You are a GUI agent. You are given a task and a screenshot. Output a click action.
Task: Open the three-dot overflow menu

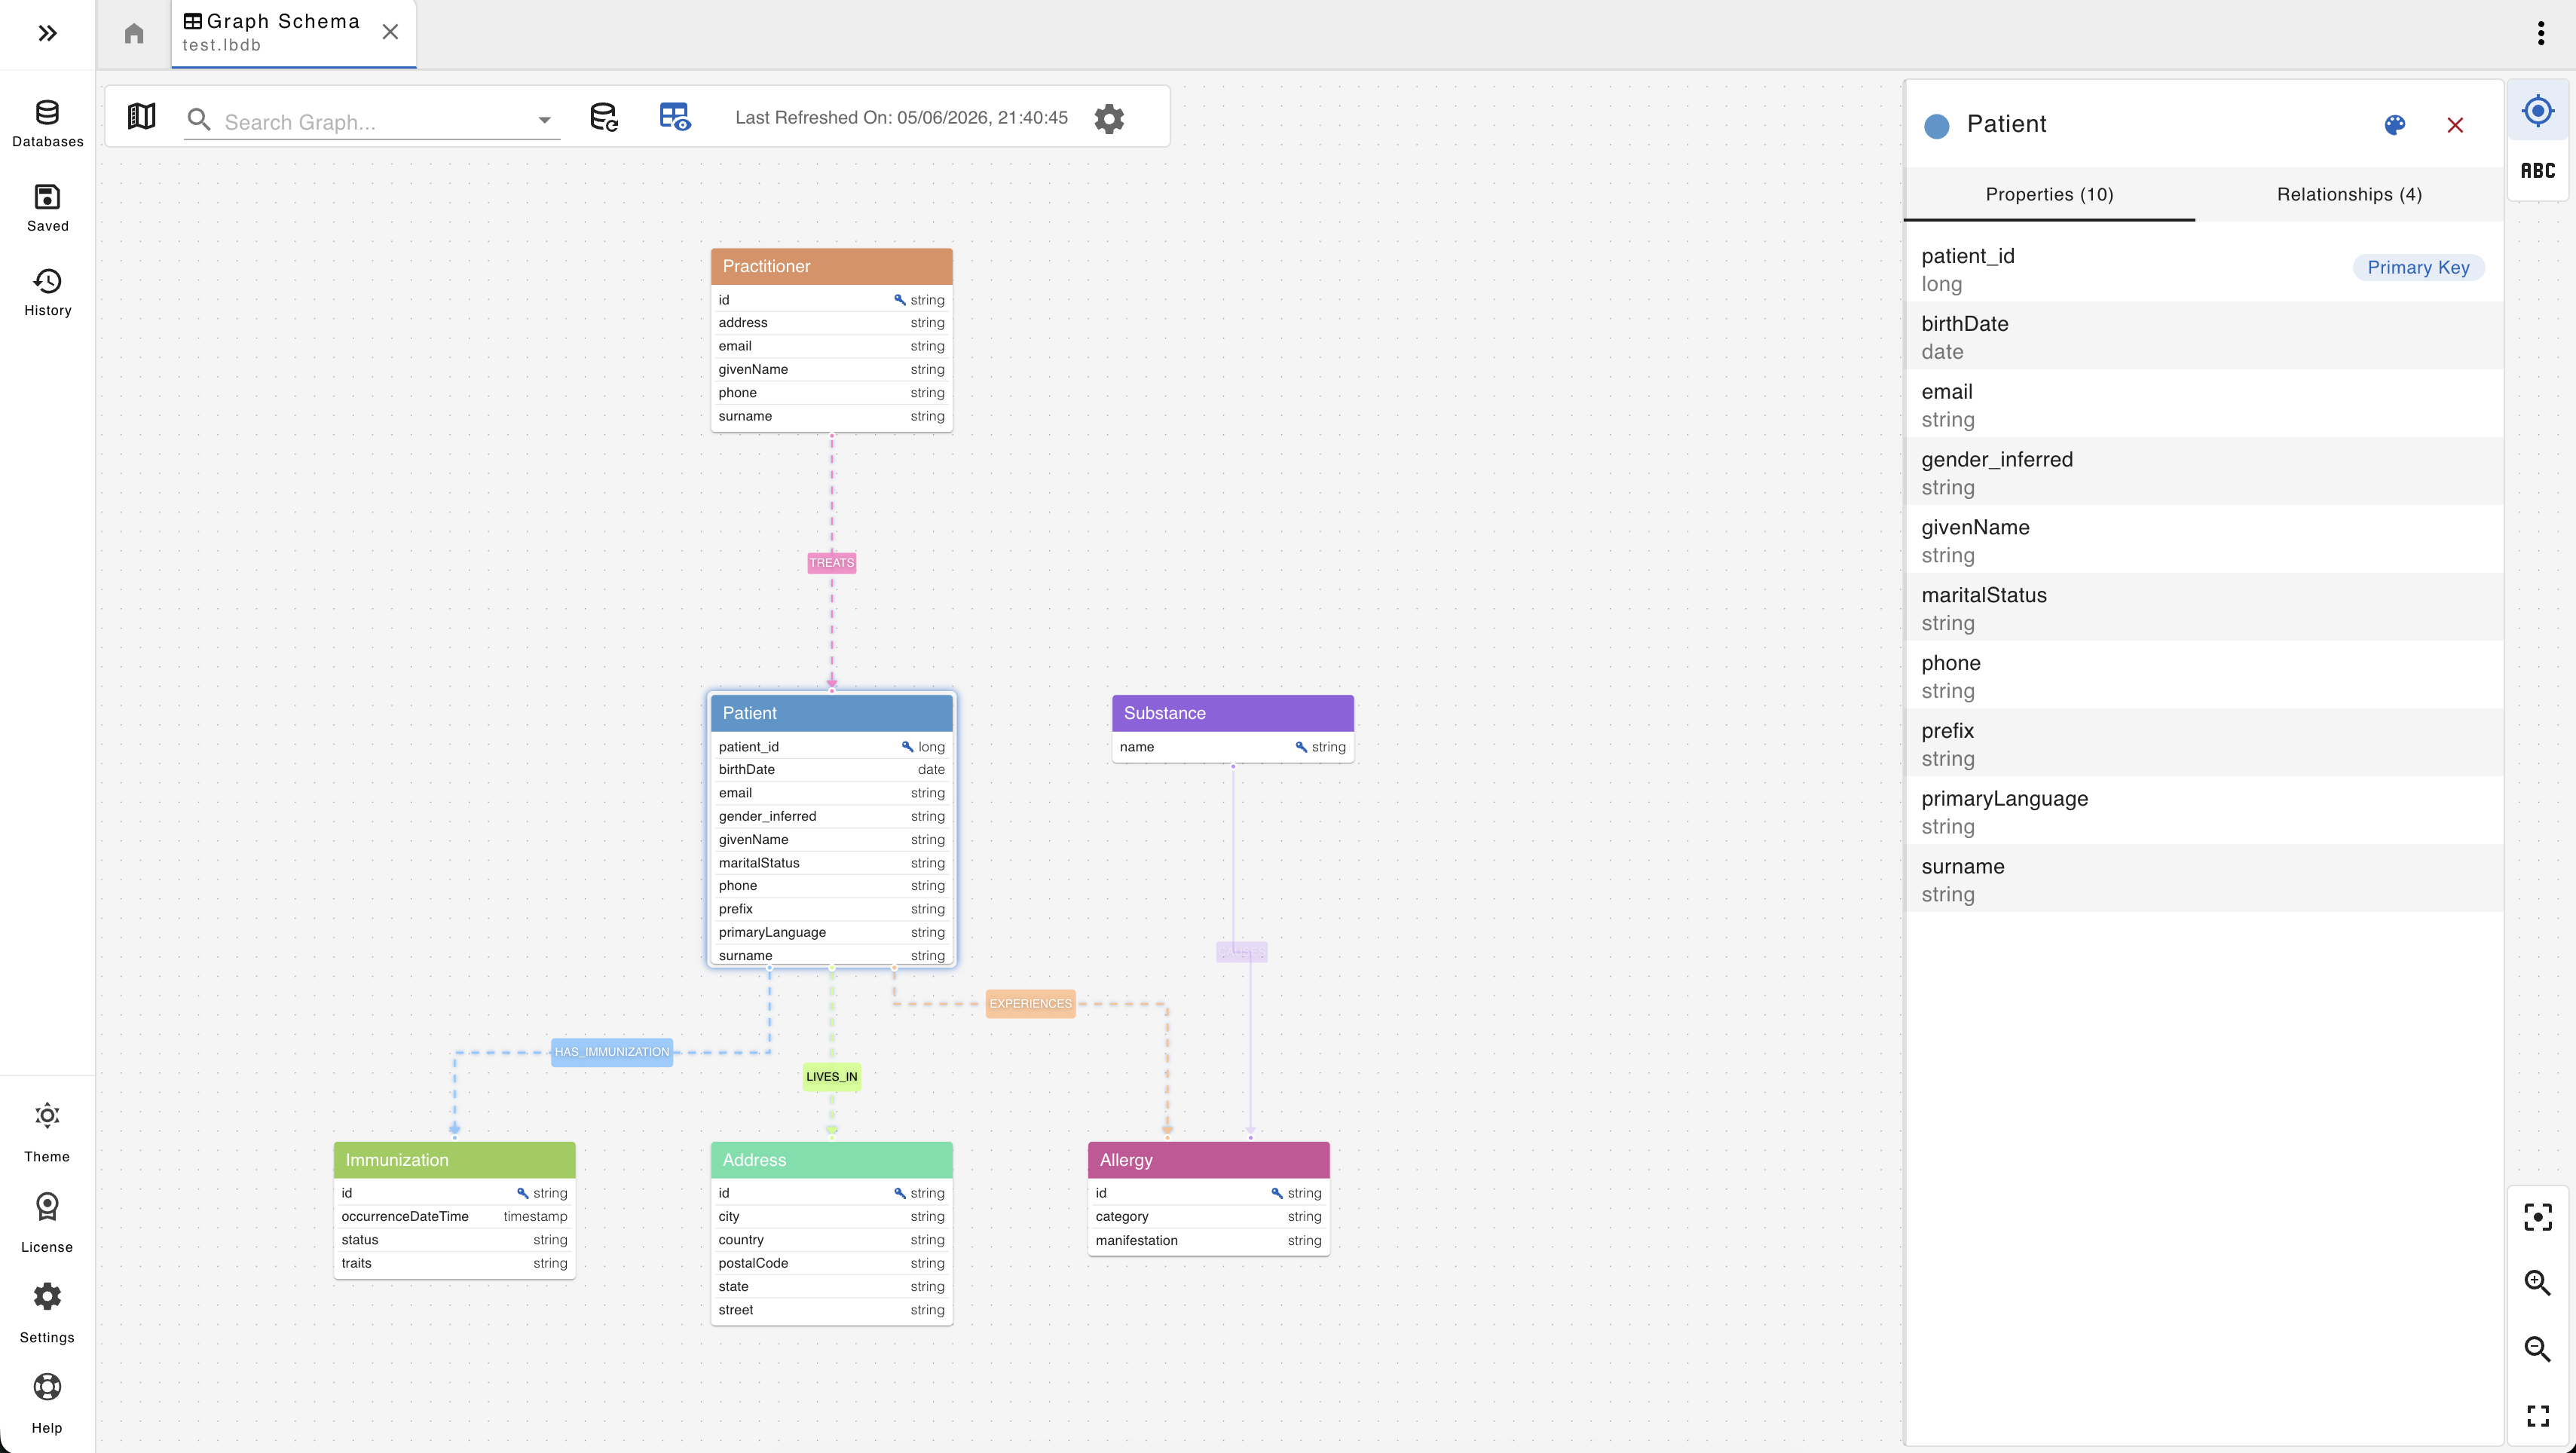[2541, 33]
